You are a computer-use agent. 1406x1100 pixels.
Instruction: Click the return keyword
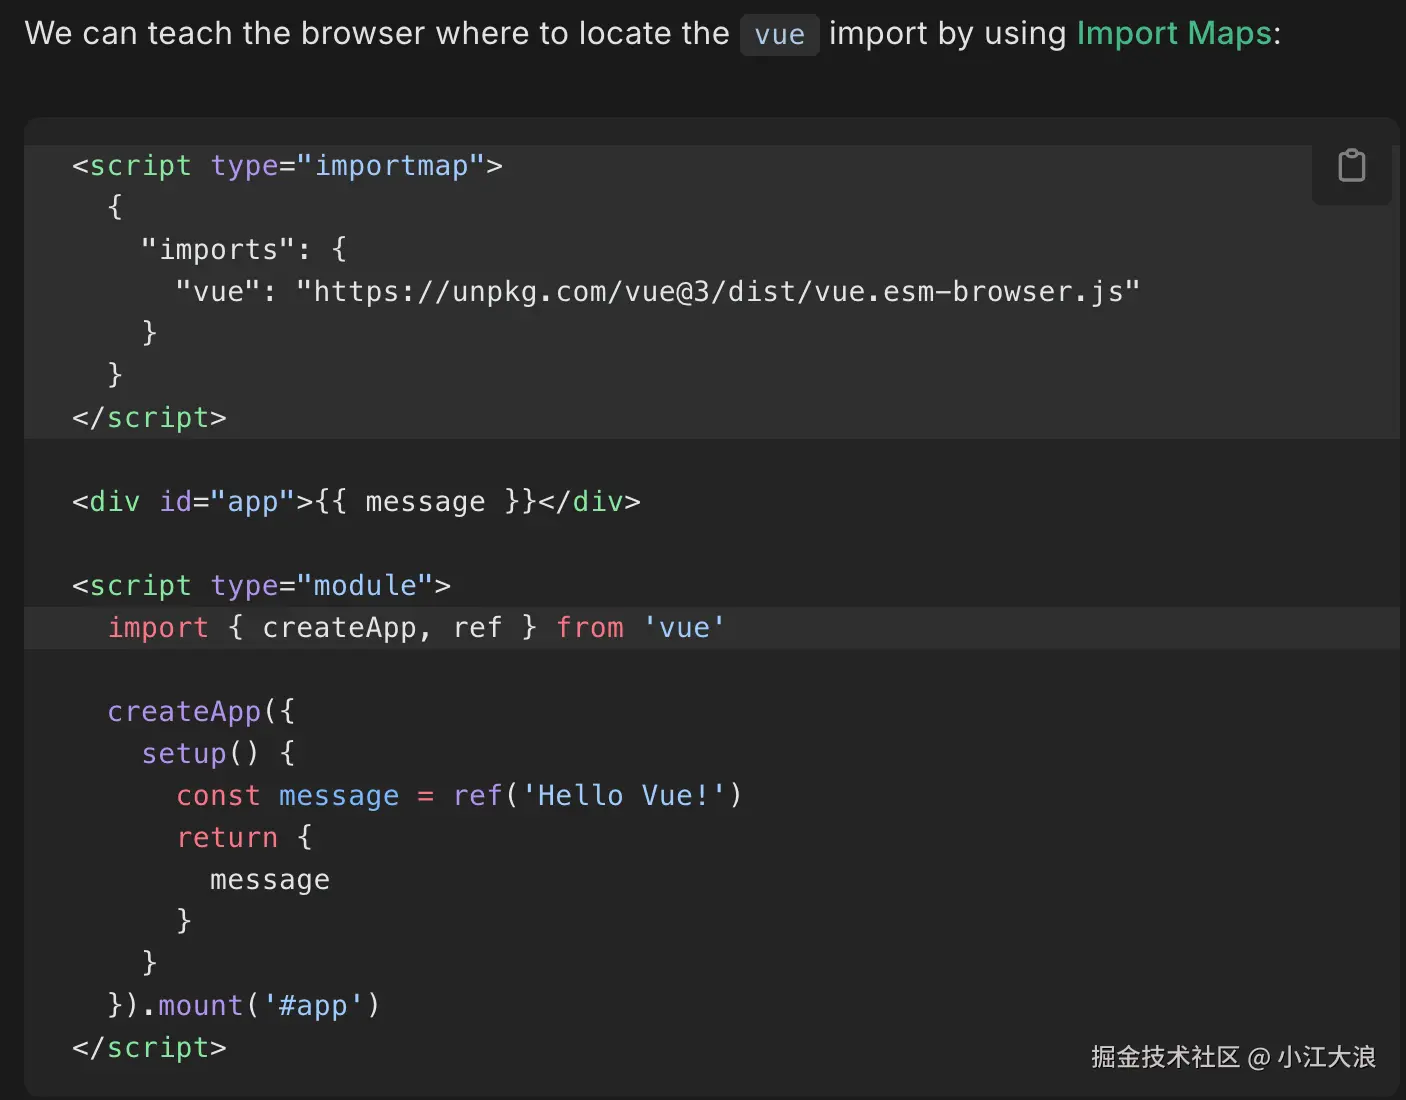(227, 838)
